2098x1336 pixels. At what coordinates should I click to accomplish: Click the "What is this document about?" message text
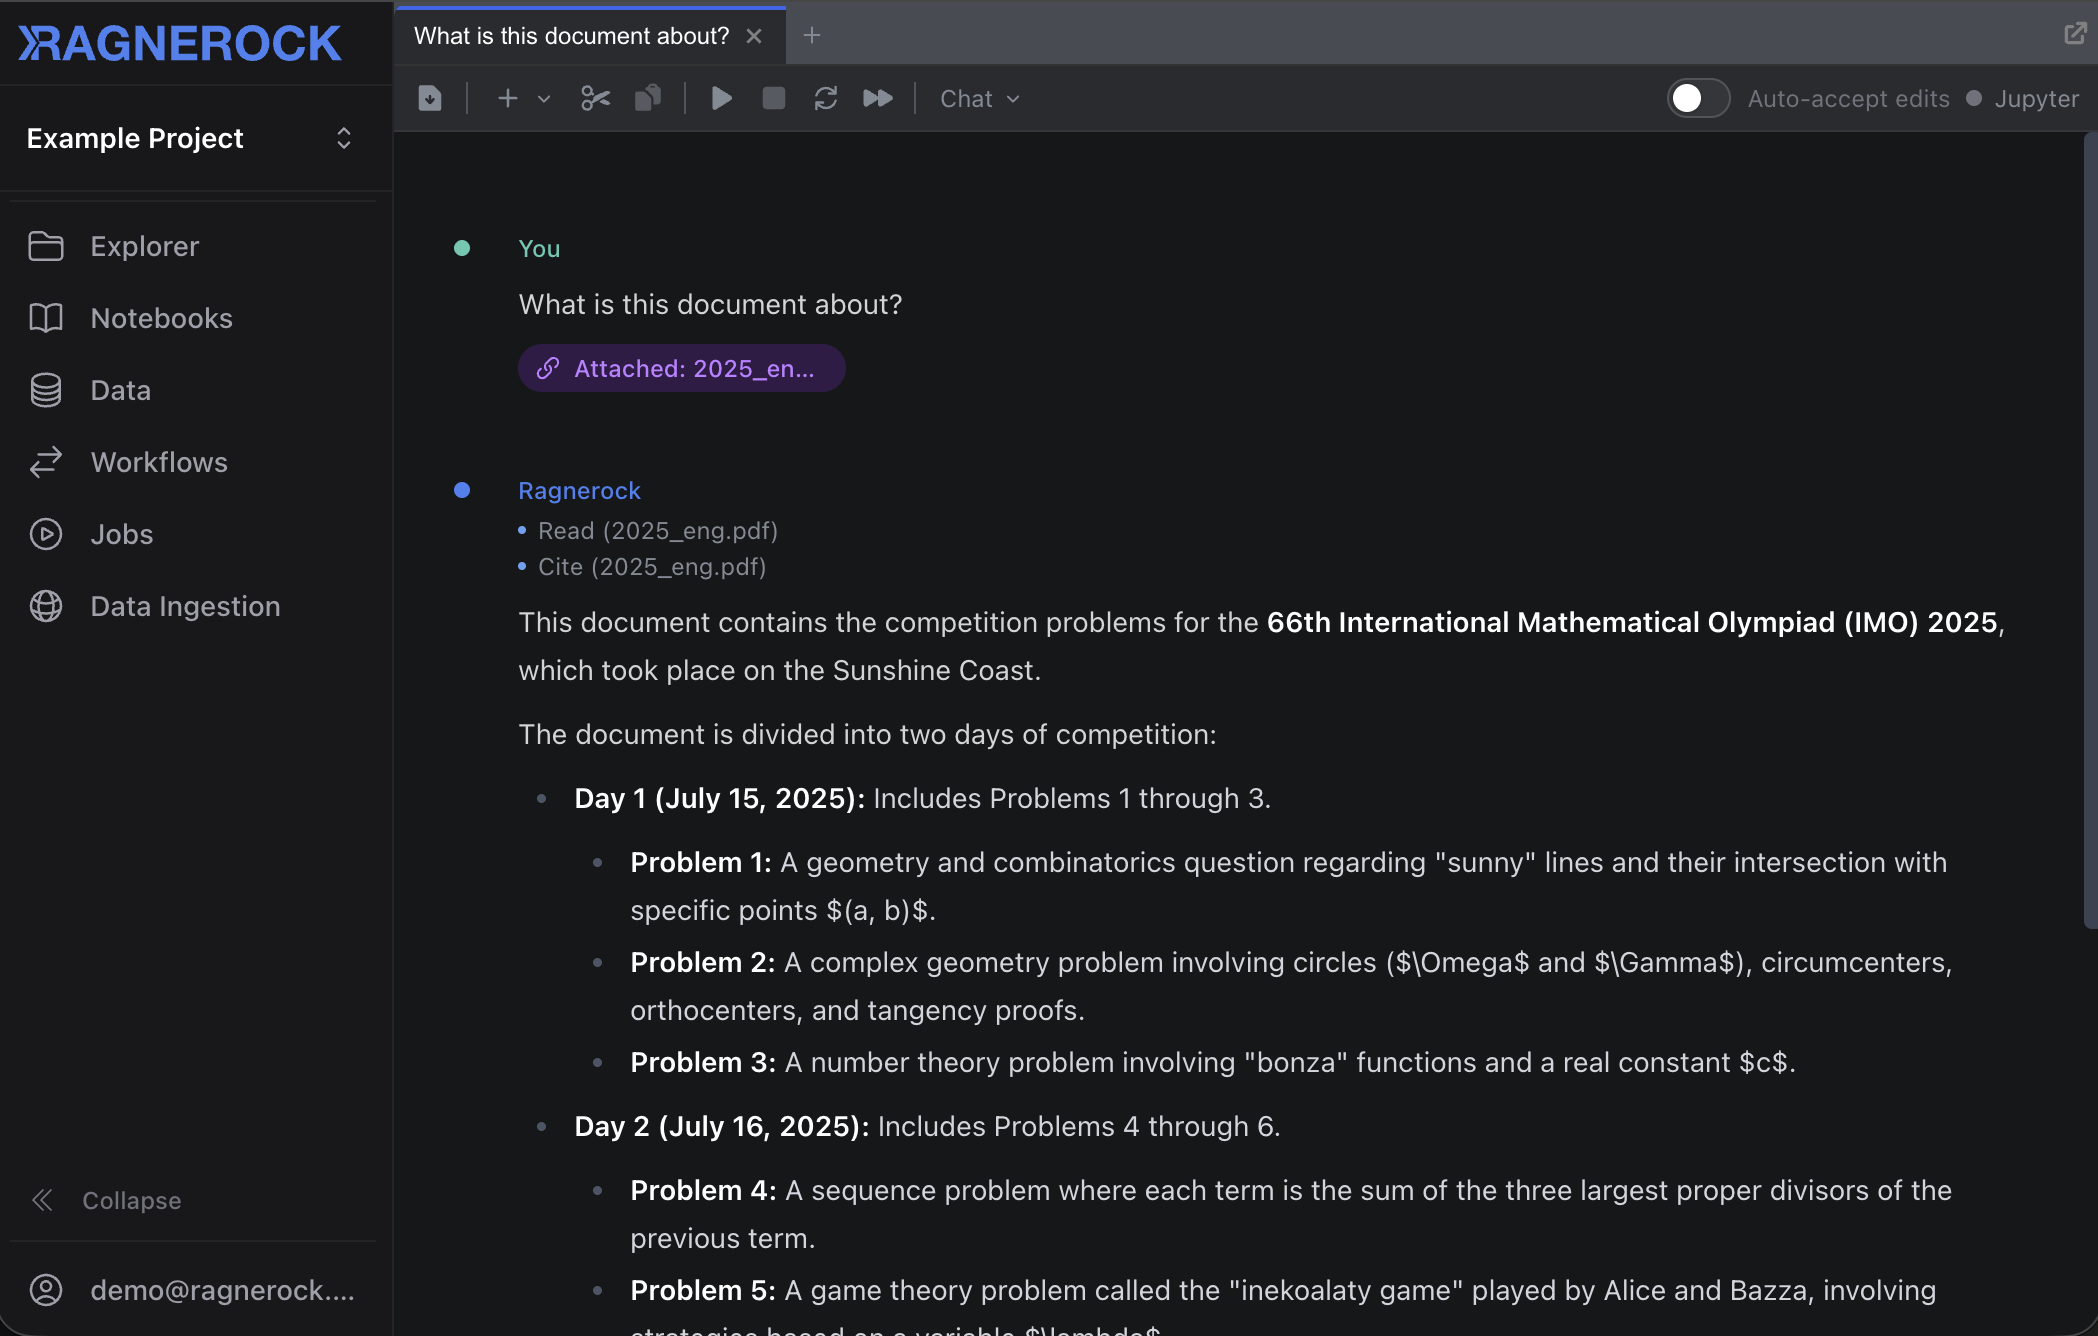[710, 304]
